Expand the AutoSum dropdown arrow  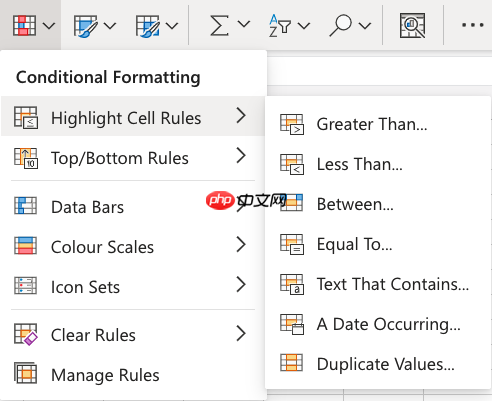244,24
